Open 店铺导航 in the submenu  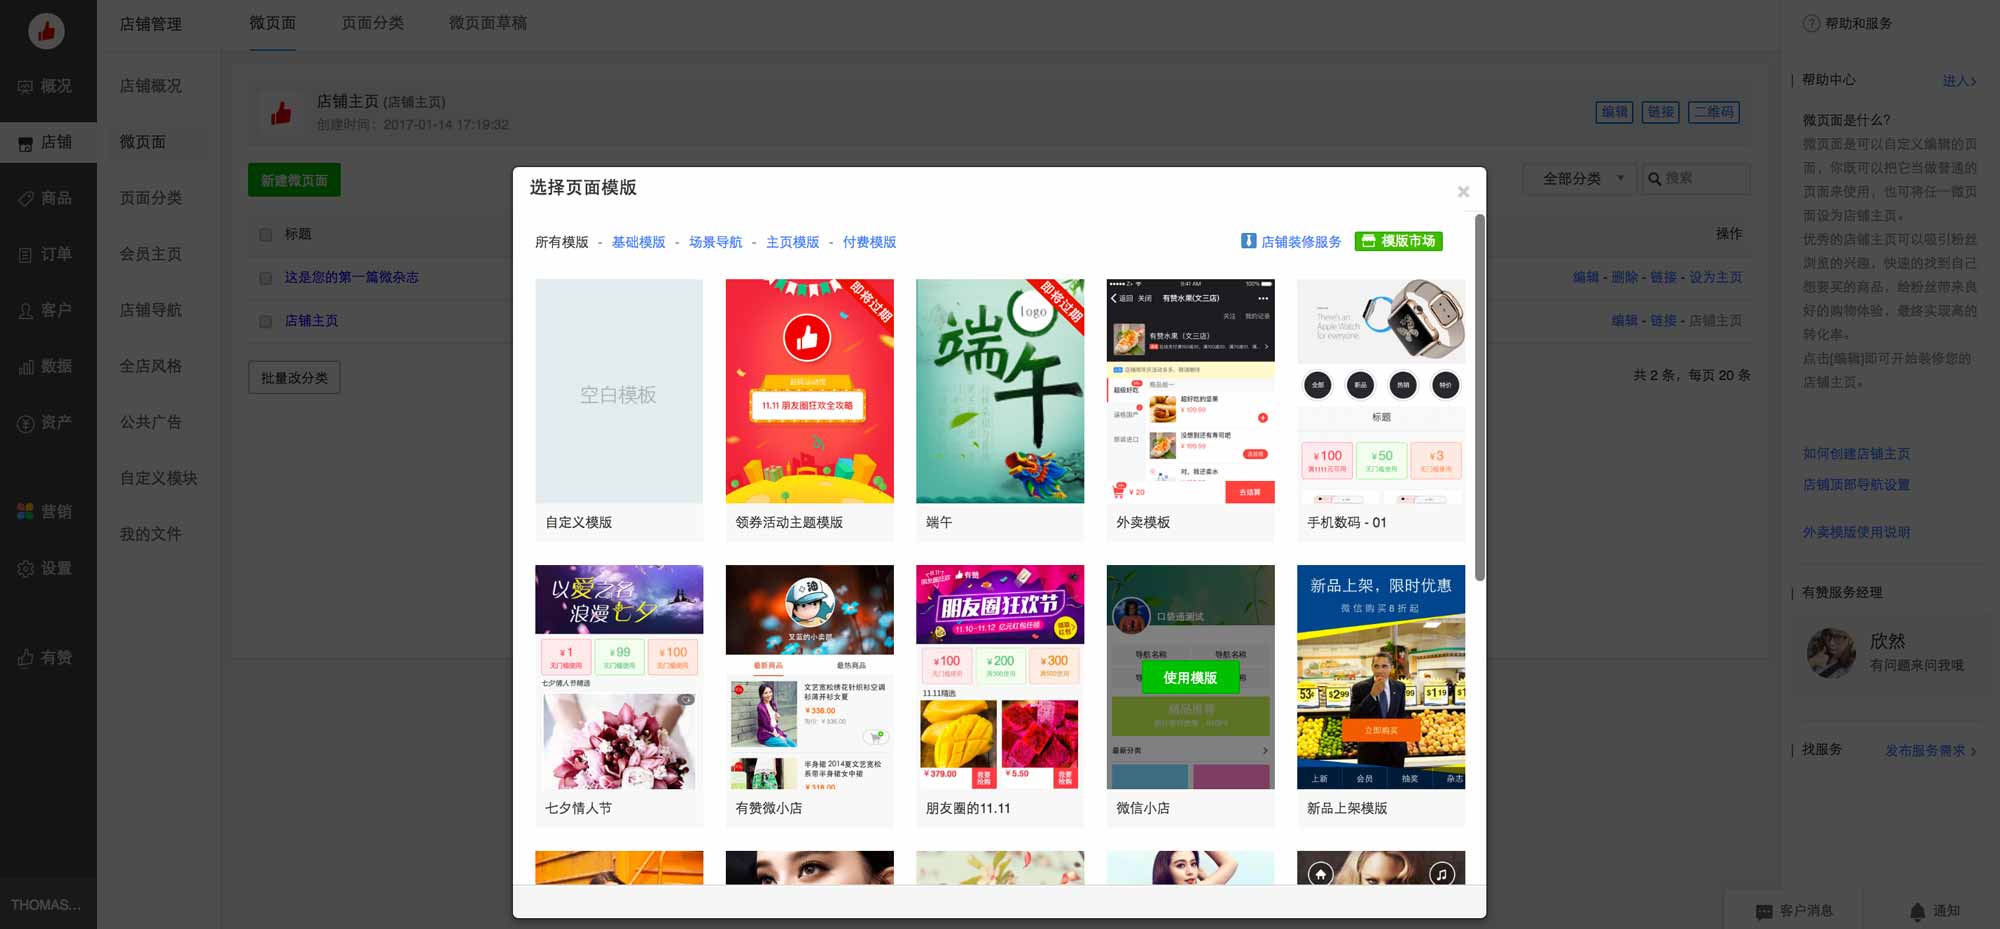151,310
